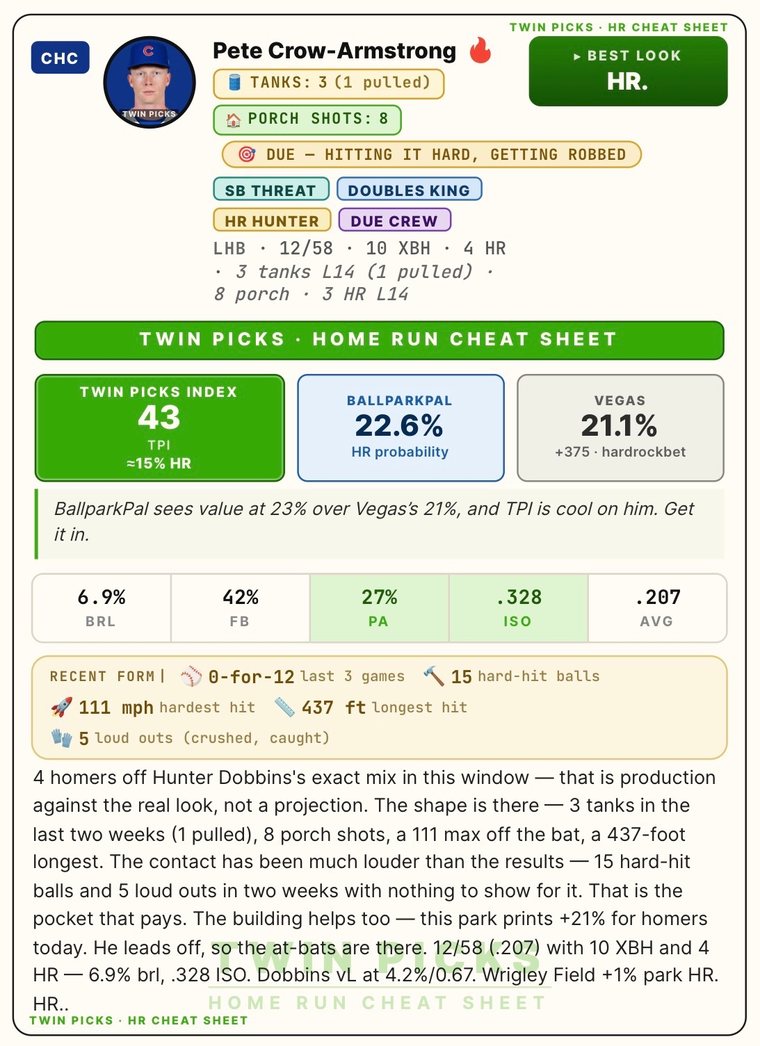Screen dimensions: 760x1046
Task: Click the ruler icon by 437 ft
Action: (284, 707)
